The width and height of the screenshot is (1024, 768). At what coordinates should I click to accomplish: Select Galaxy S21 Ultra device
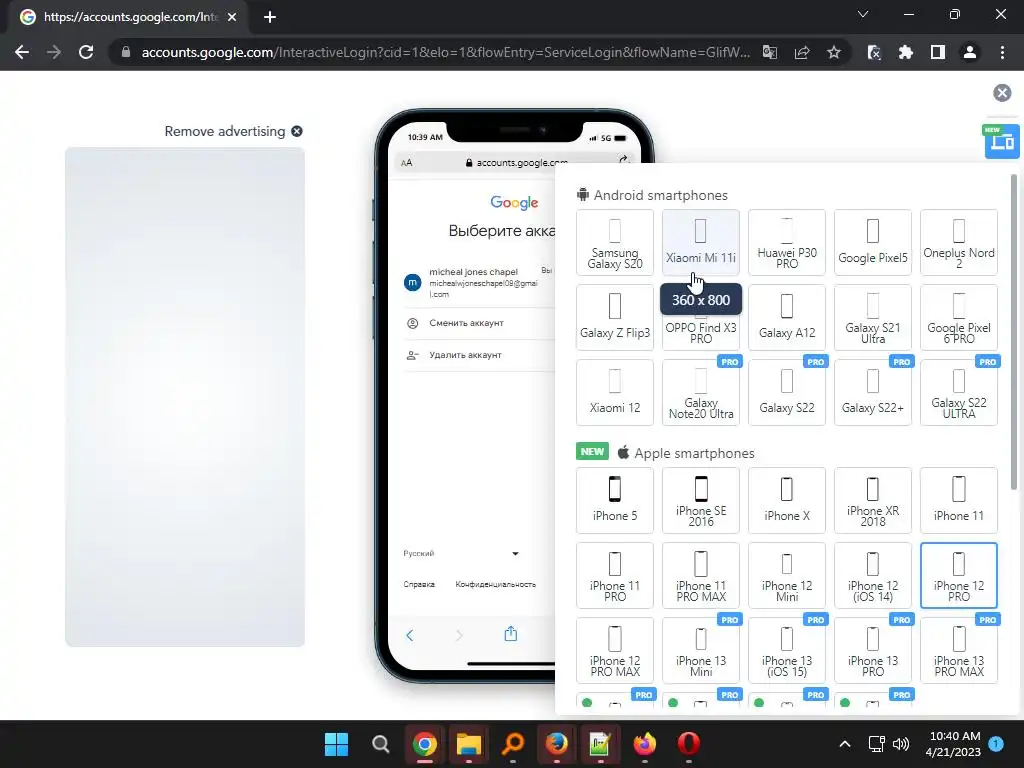point(872,317)
